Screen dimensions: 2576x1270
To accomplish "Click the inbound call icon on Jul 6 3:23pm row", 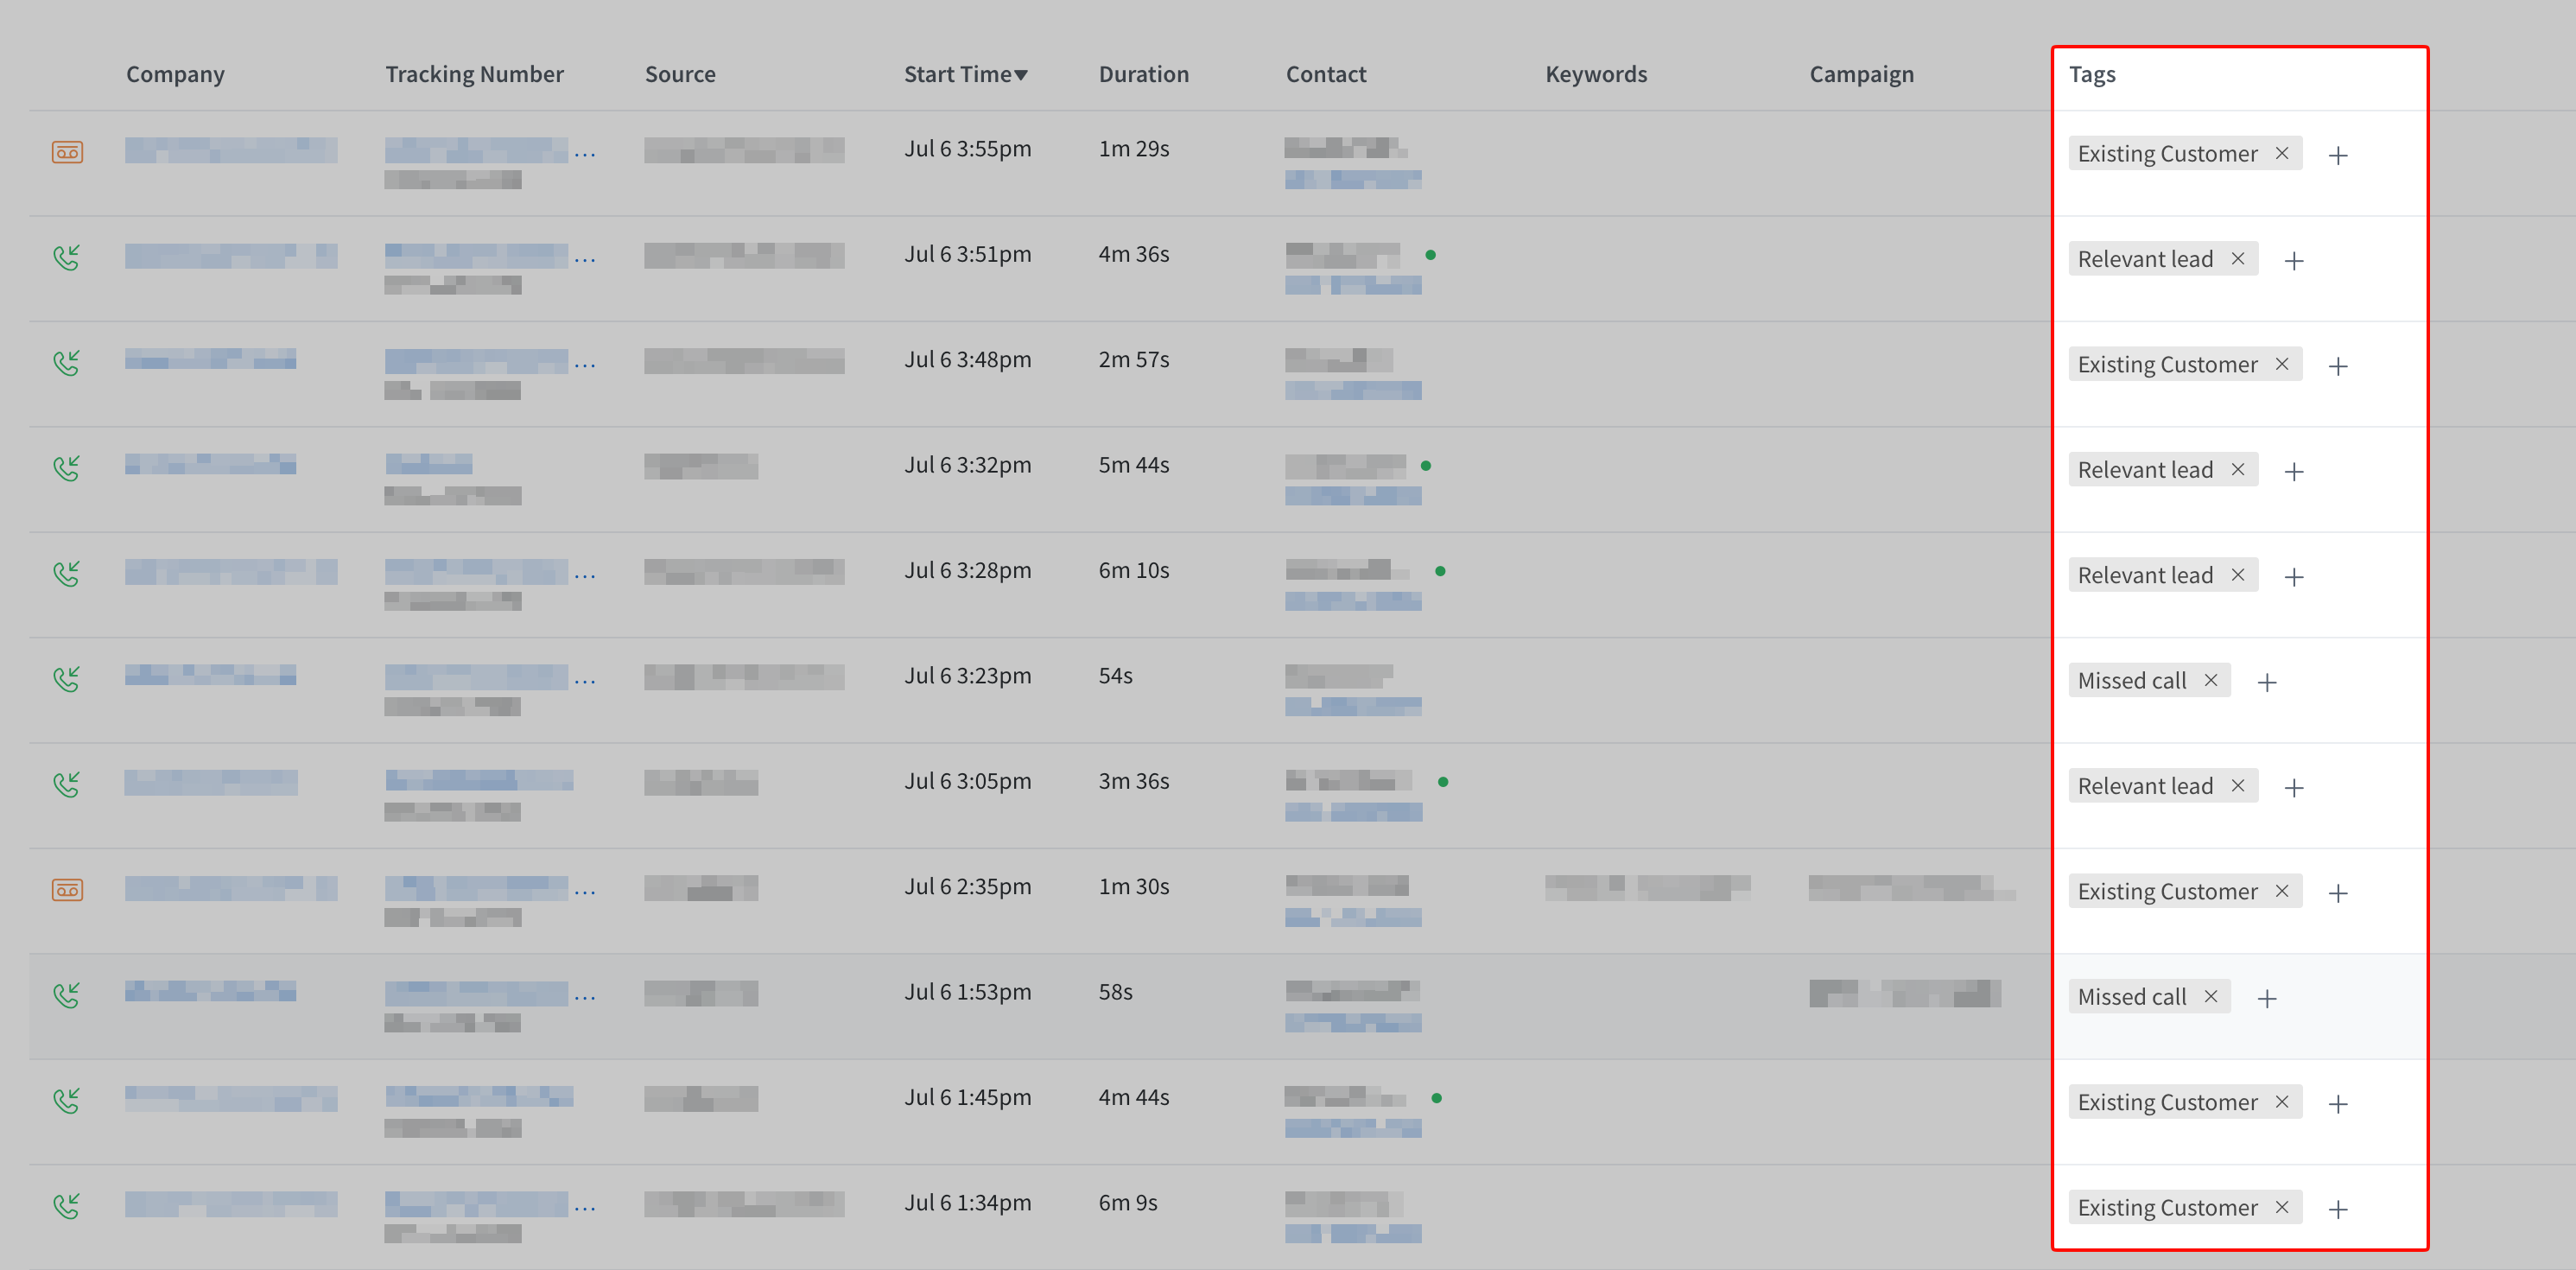I will [x=67, y=679].
